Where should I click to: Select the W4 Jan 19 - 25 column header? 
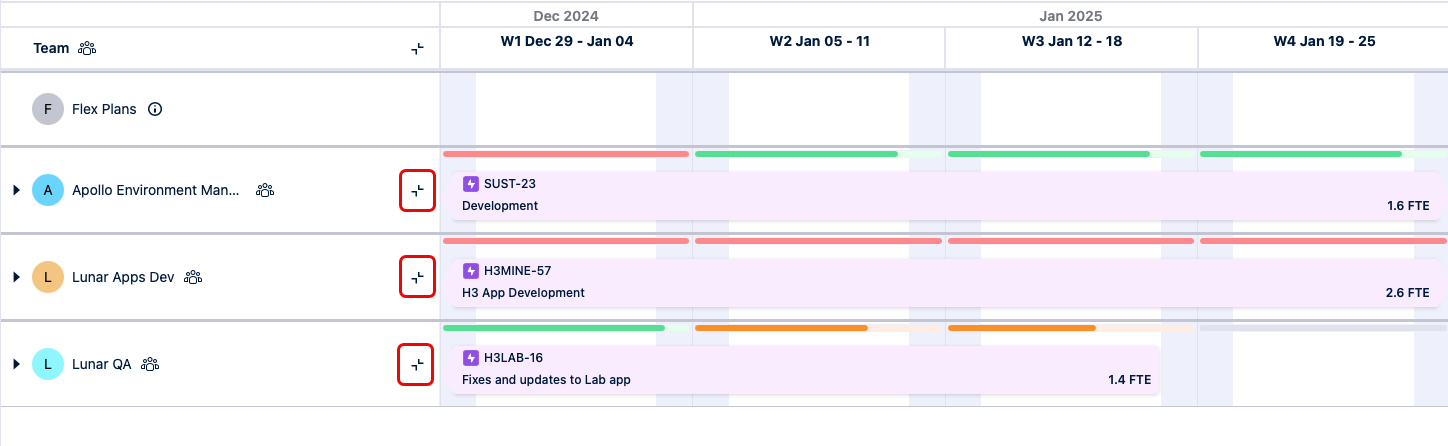(x=1323, y=42)
